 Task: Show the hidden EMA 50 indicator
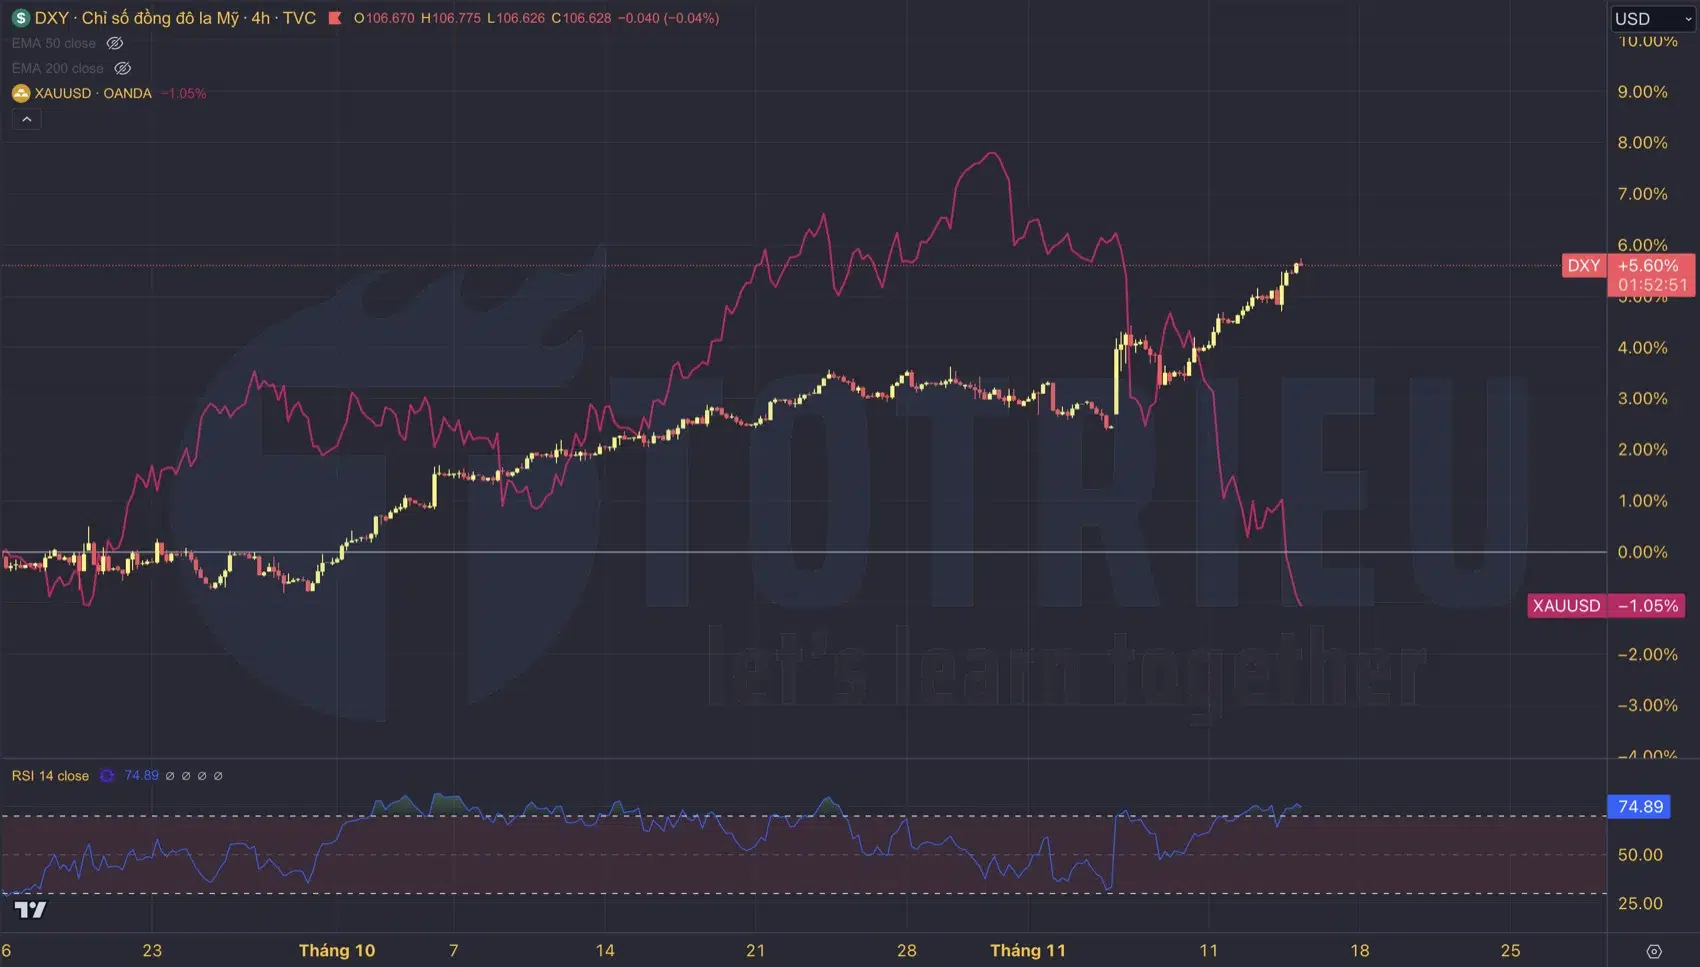(x=115, y=43)
